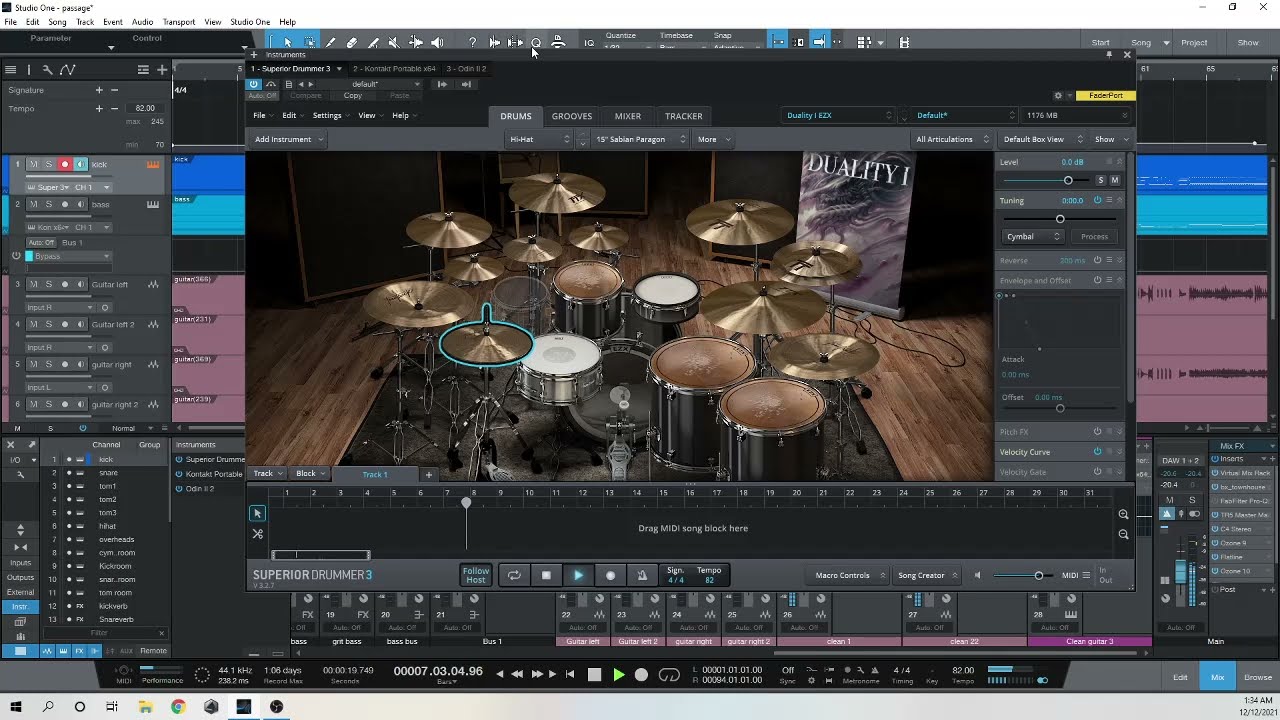Click the Copy button under preset bar
This screenshot has height=720, width=1280.
[x=353, y=96]
